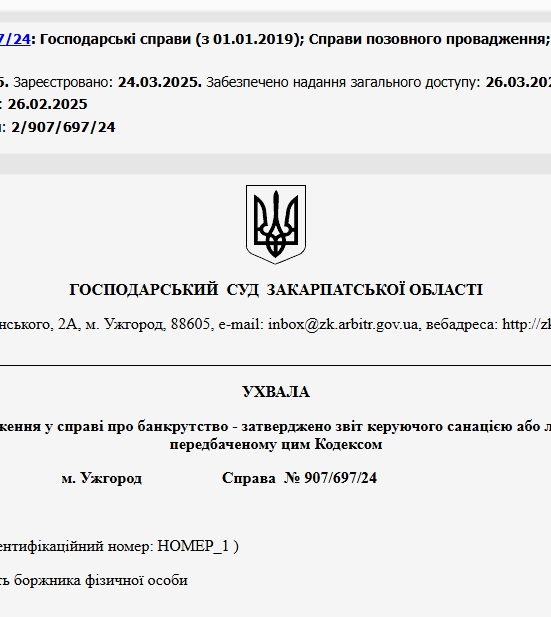Click the text 'вебадреса:' in the court header

(462, 324)
